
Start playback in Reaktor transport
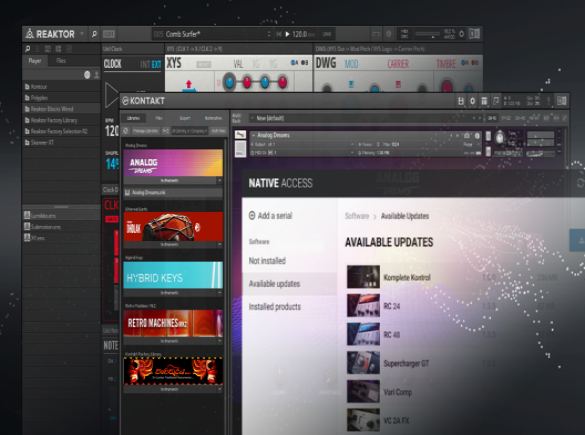point(287,34)
